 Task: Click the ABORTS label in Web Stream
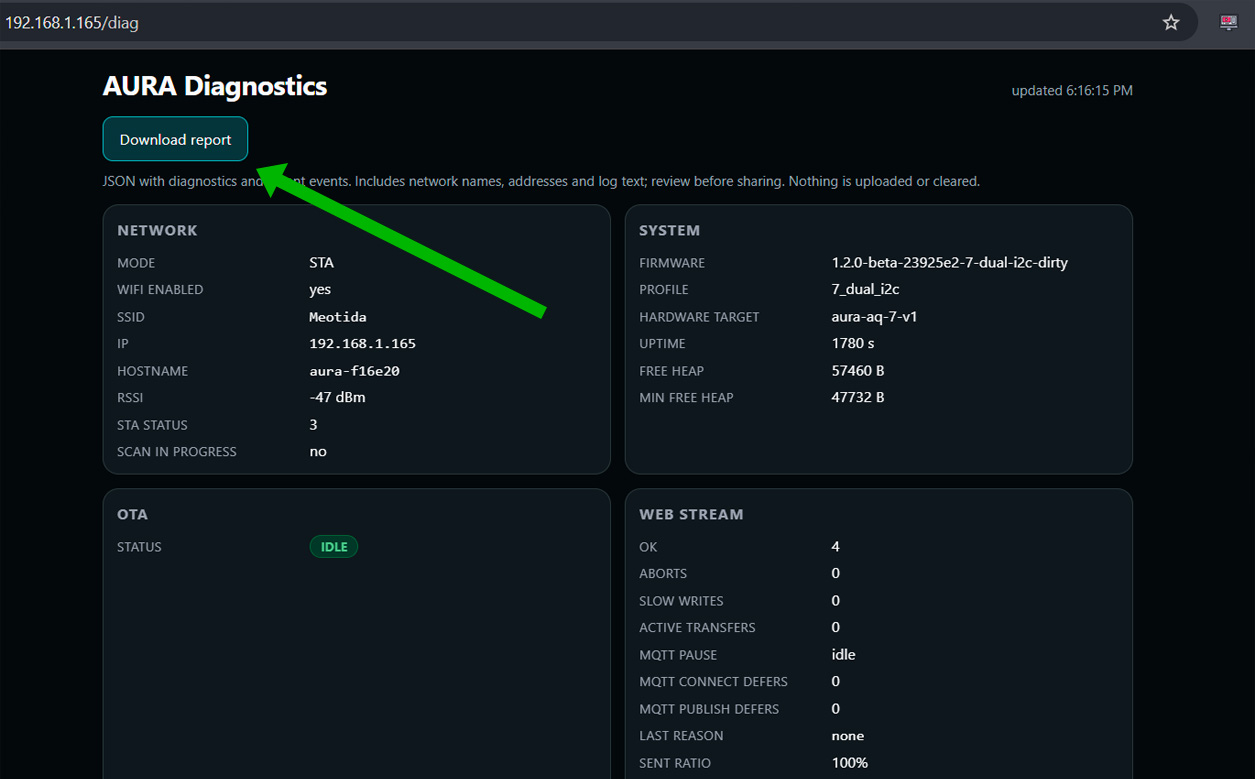pos(663,574)
